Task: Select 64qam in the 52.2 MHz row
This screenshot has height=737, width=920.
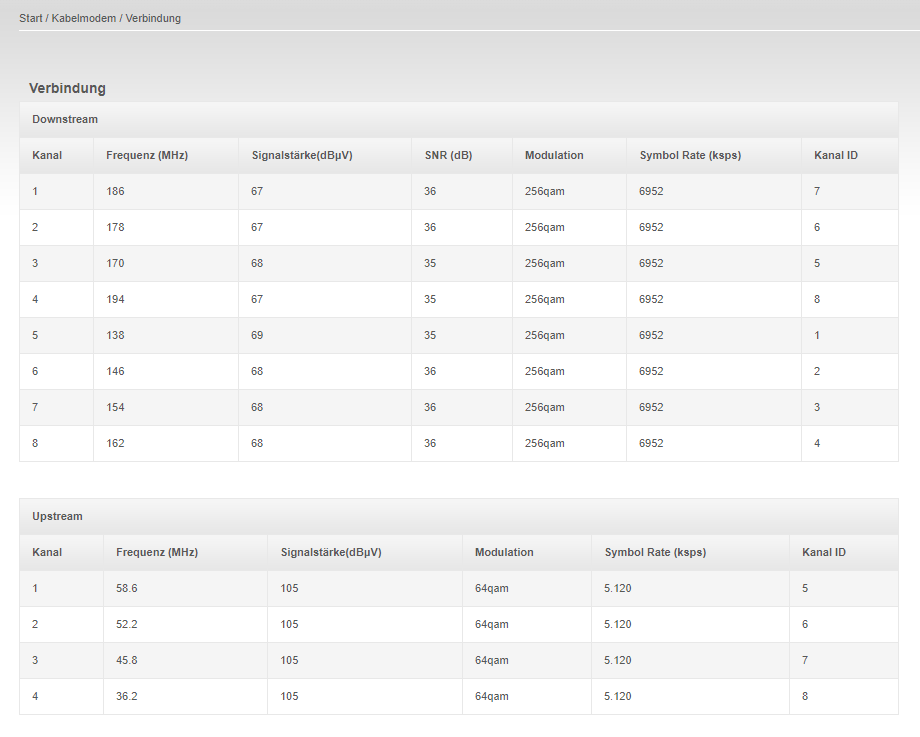Action: tap(492, 624)
